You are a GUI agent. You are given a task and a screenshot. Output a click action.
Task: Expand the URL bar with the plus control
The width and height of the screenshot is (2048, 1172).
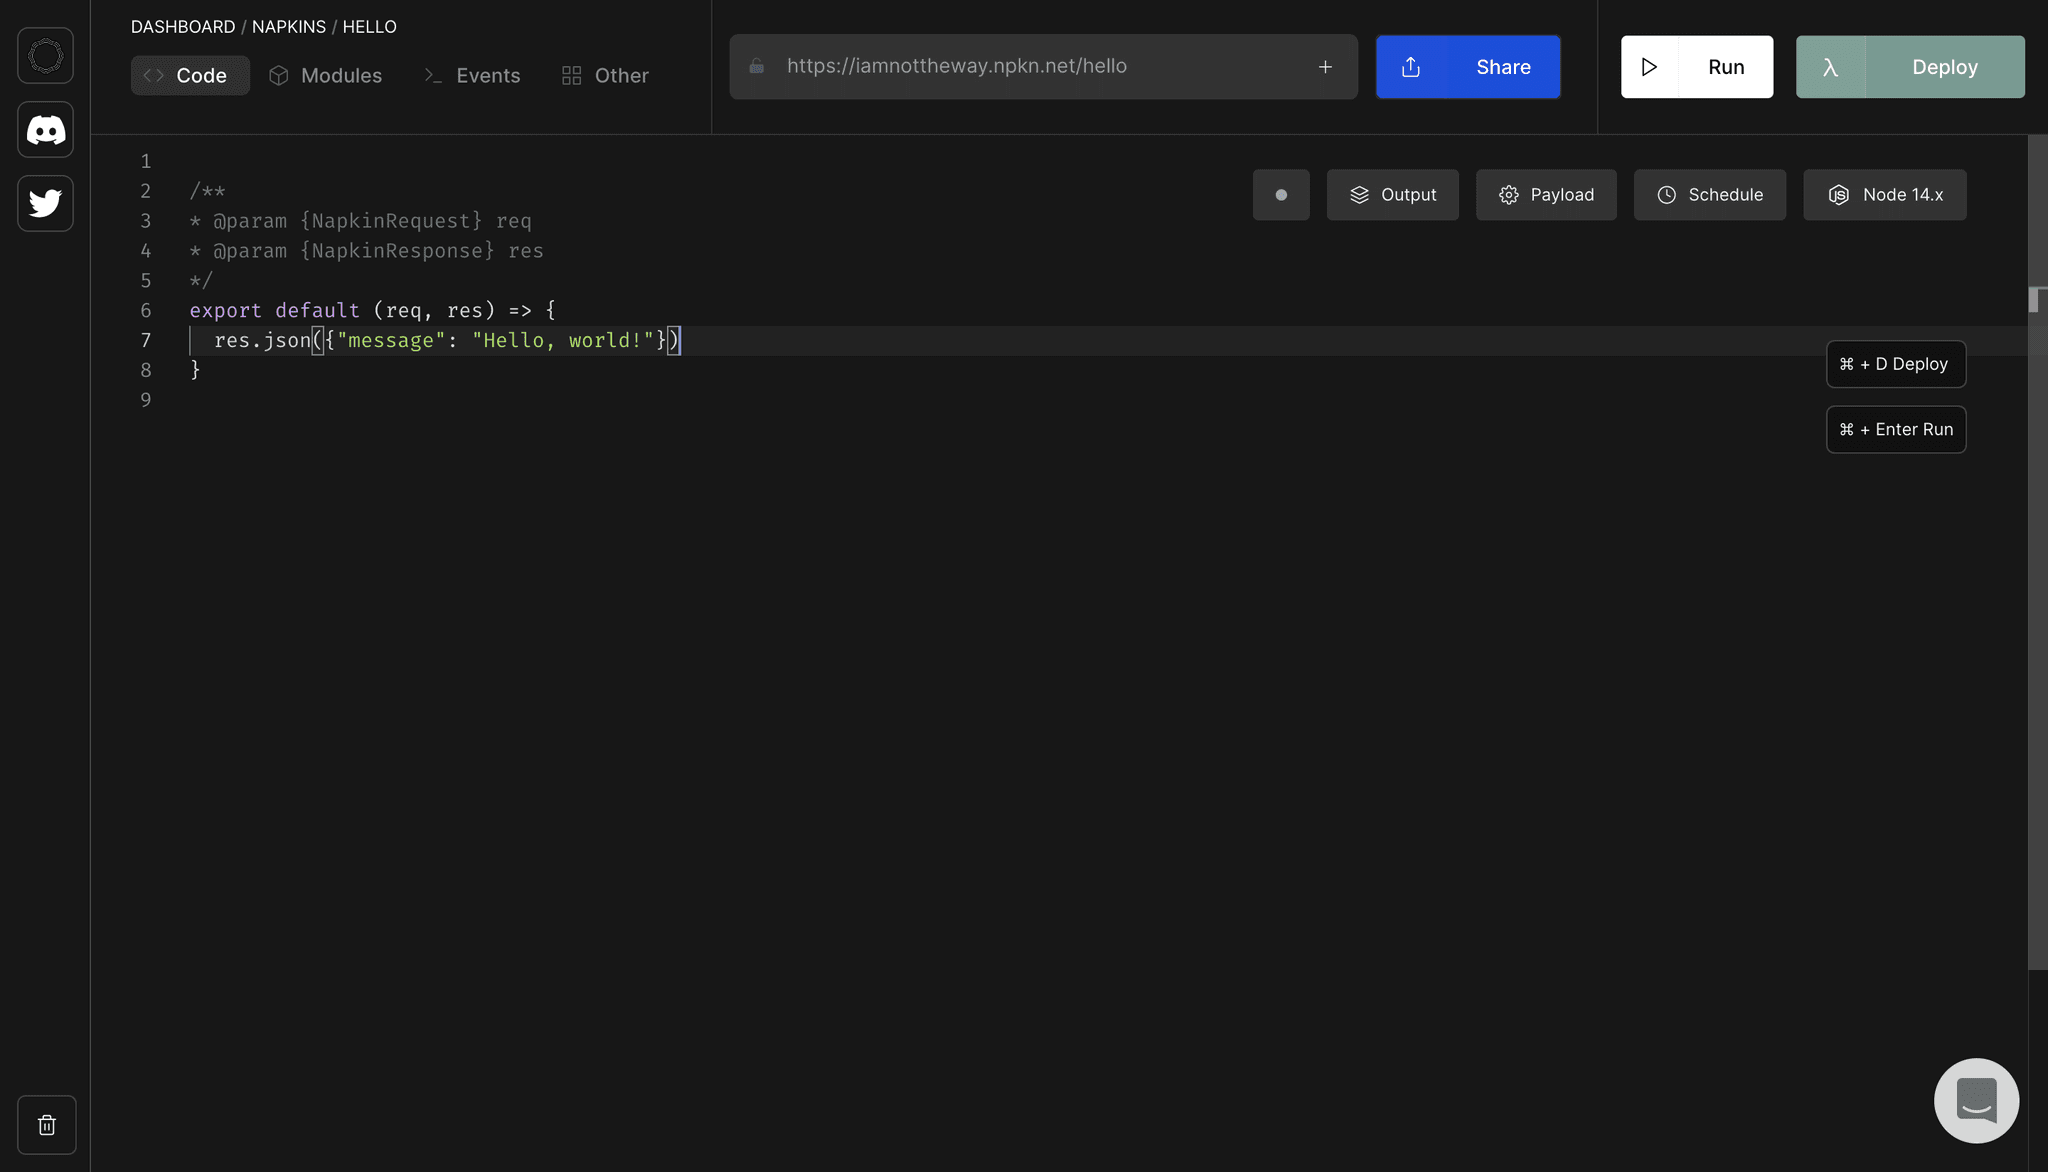[x=1324, y=66]
